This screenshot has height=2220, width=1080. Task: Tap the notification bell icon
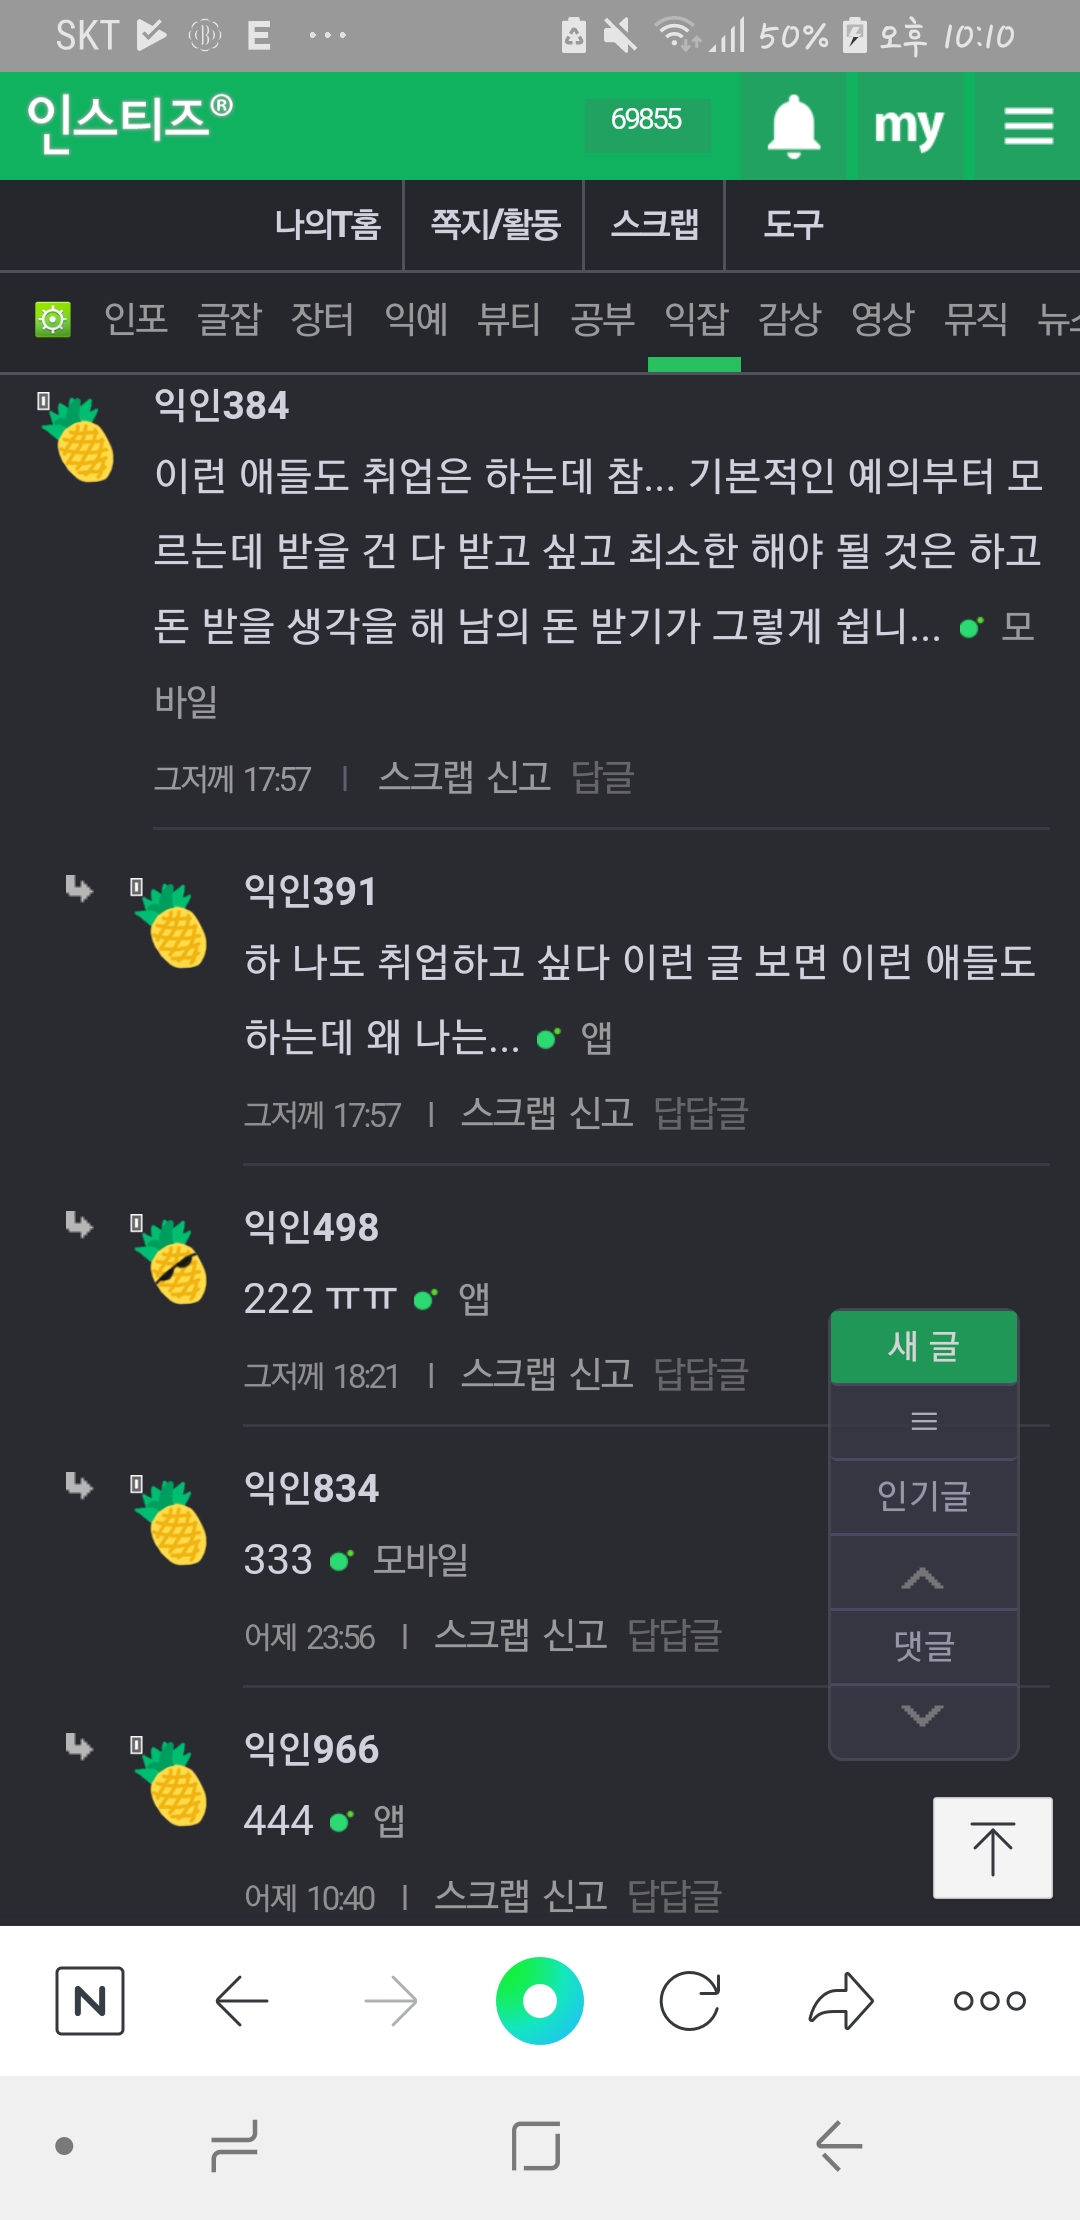pyautogui.click(x=793, y=127)
